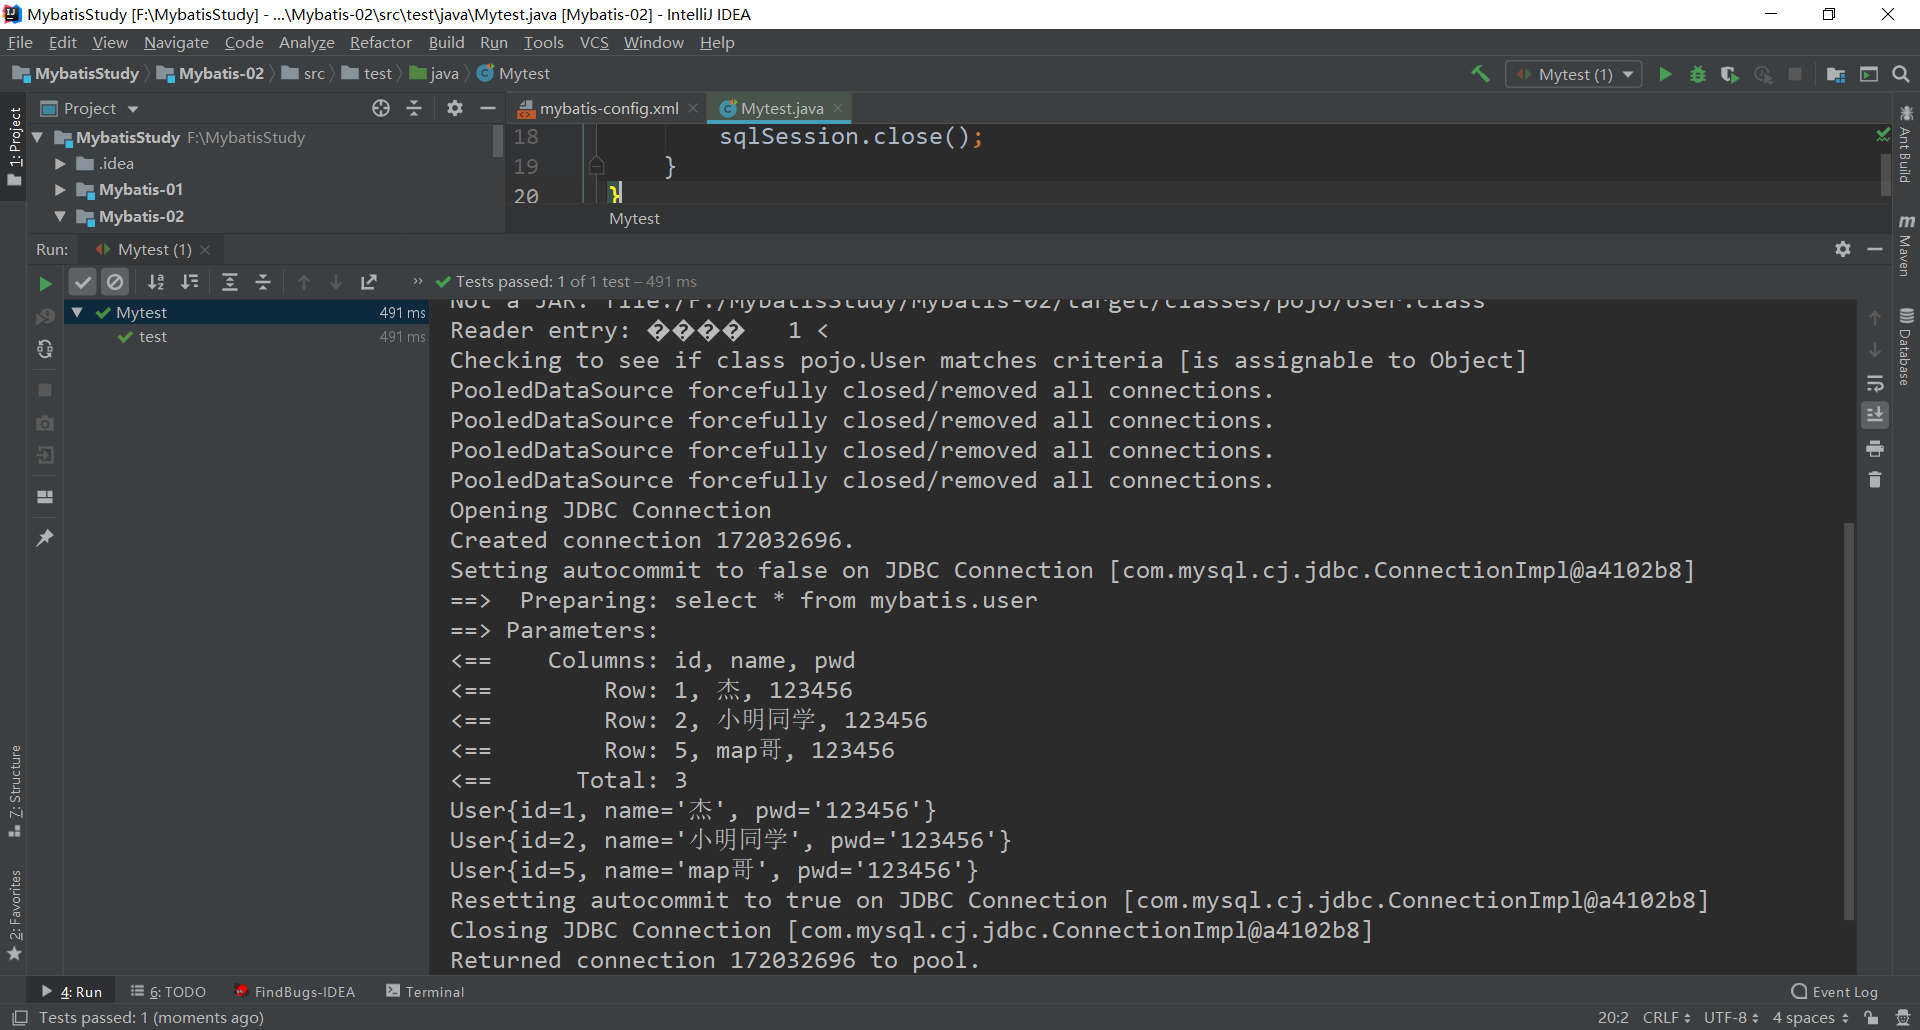The width and height of the screenshot is (1920, 1030).
Task: Open the Terminal tool window
Action: pos(425,992)
